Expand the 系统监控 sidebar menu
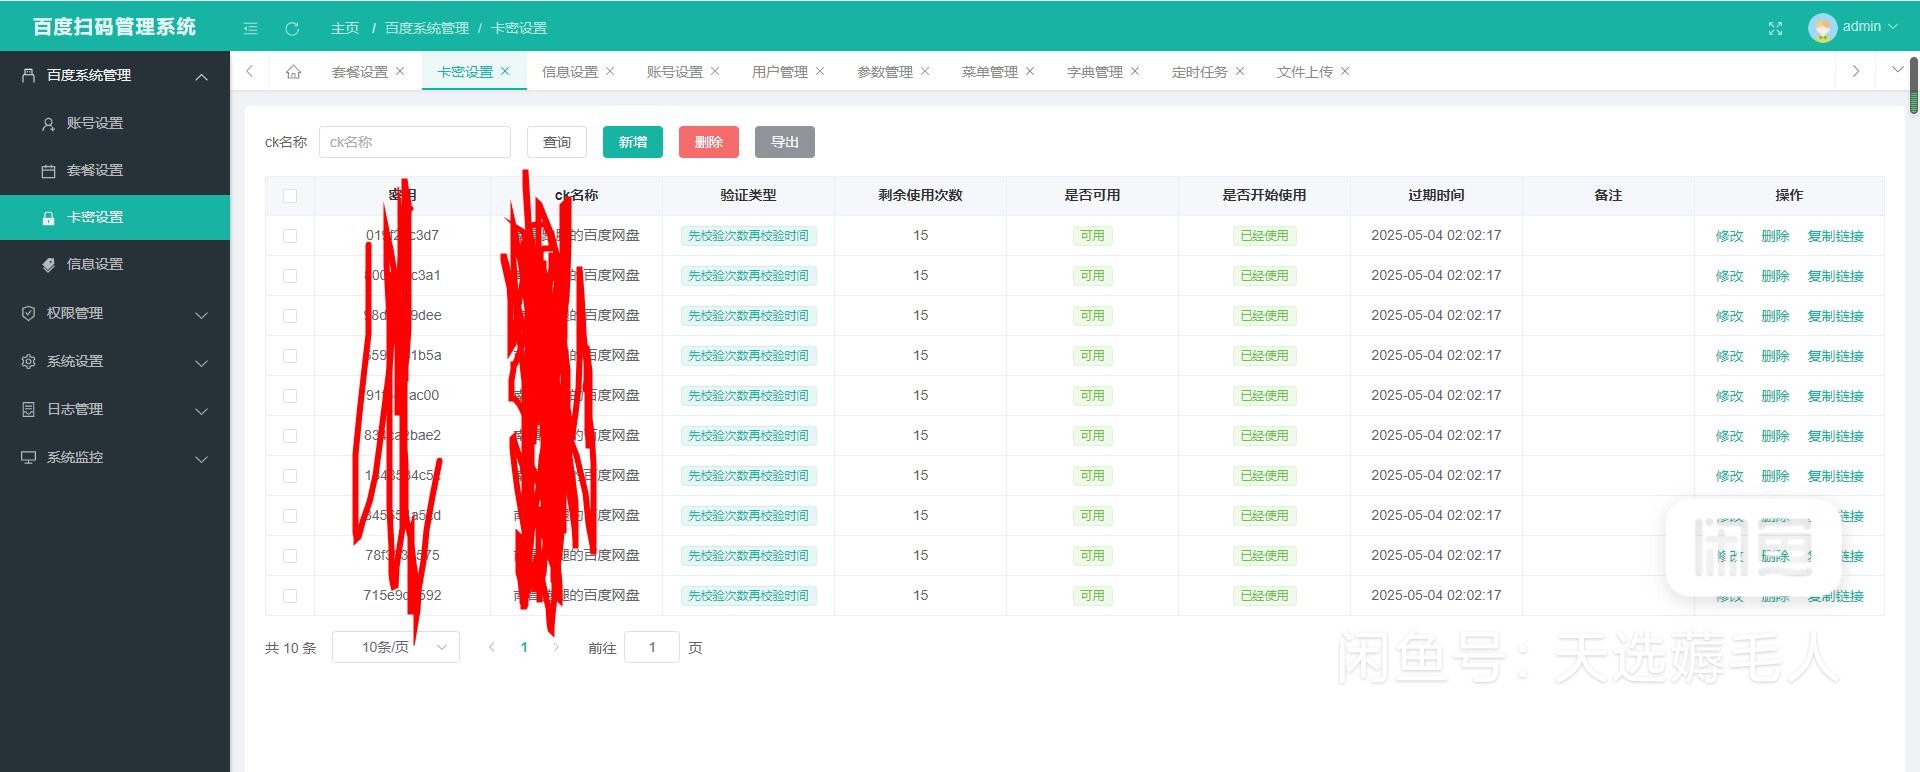The width and height of the screenshot is (1920, 772). click(115, 458)
